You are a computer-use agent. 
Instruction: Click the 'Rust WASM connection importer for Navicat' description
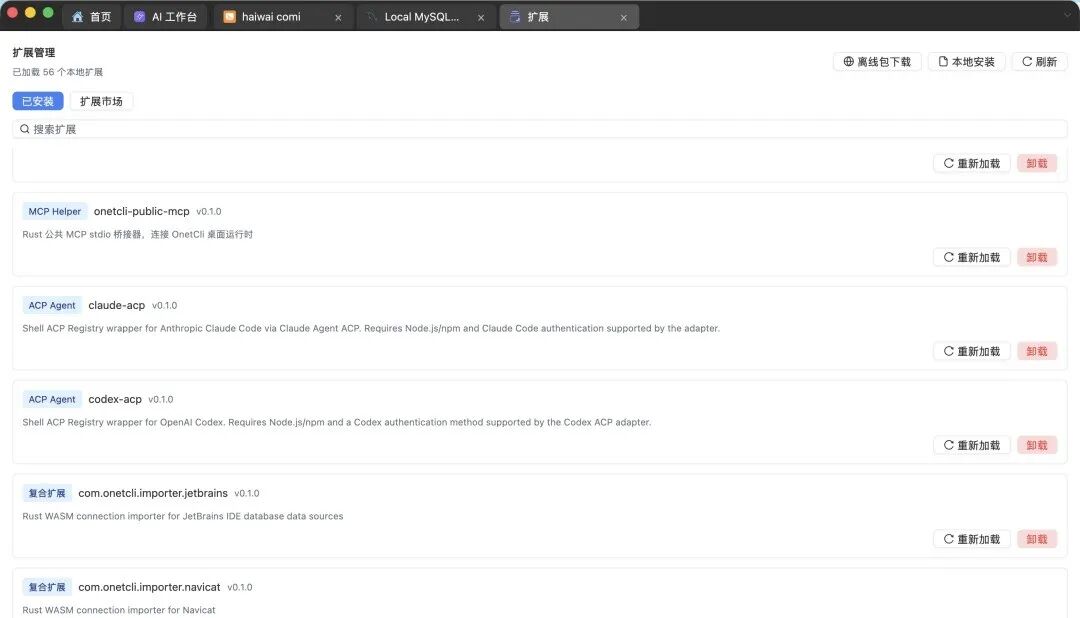[118, 610]
